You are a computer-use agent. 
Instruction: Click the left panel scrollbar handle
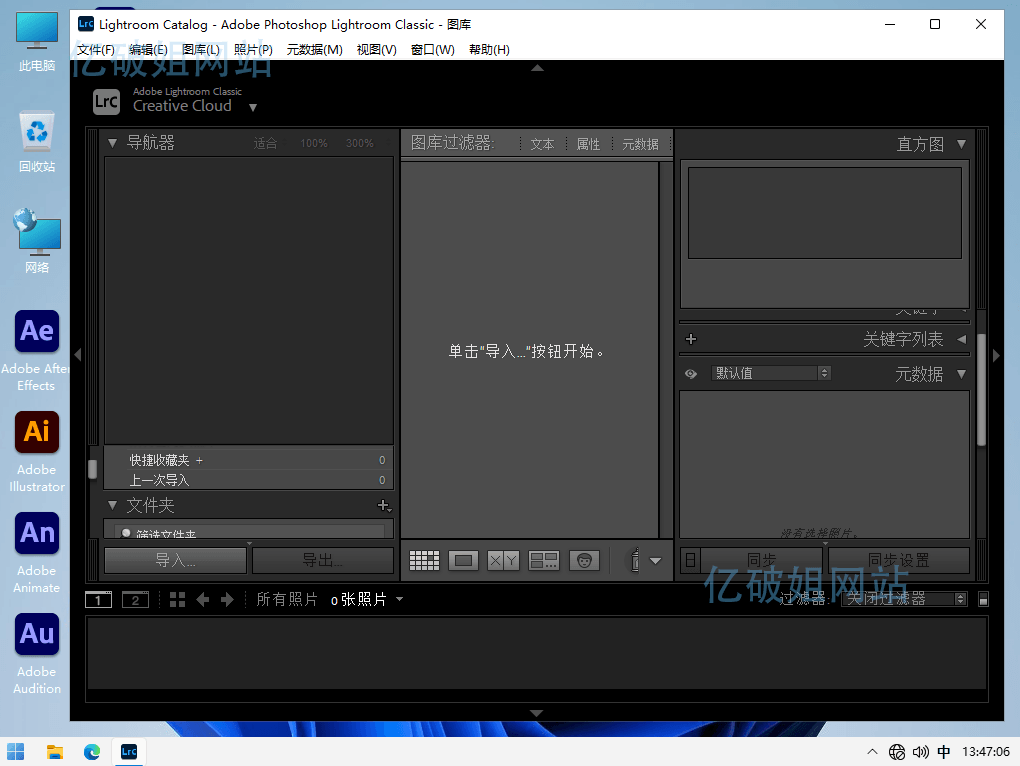click(92, 469)
